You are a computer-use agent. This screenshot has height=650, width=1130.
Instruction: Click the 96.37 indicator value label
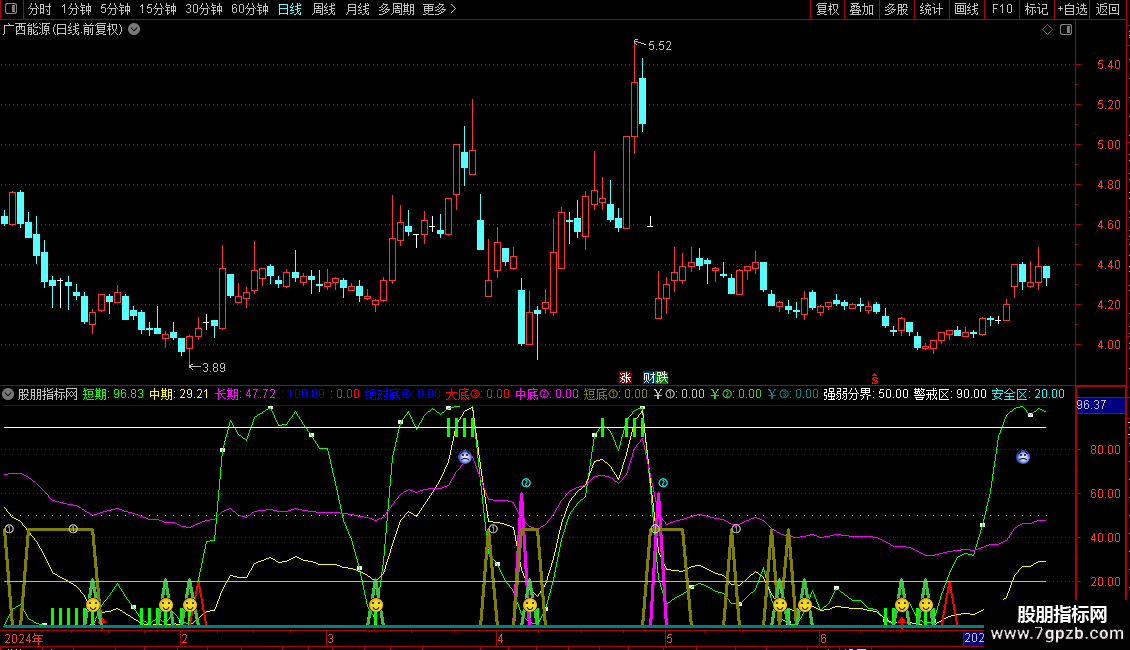(x=1092, y=405)
